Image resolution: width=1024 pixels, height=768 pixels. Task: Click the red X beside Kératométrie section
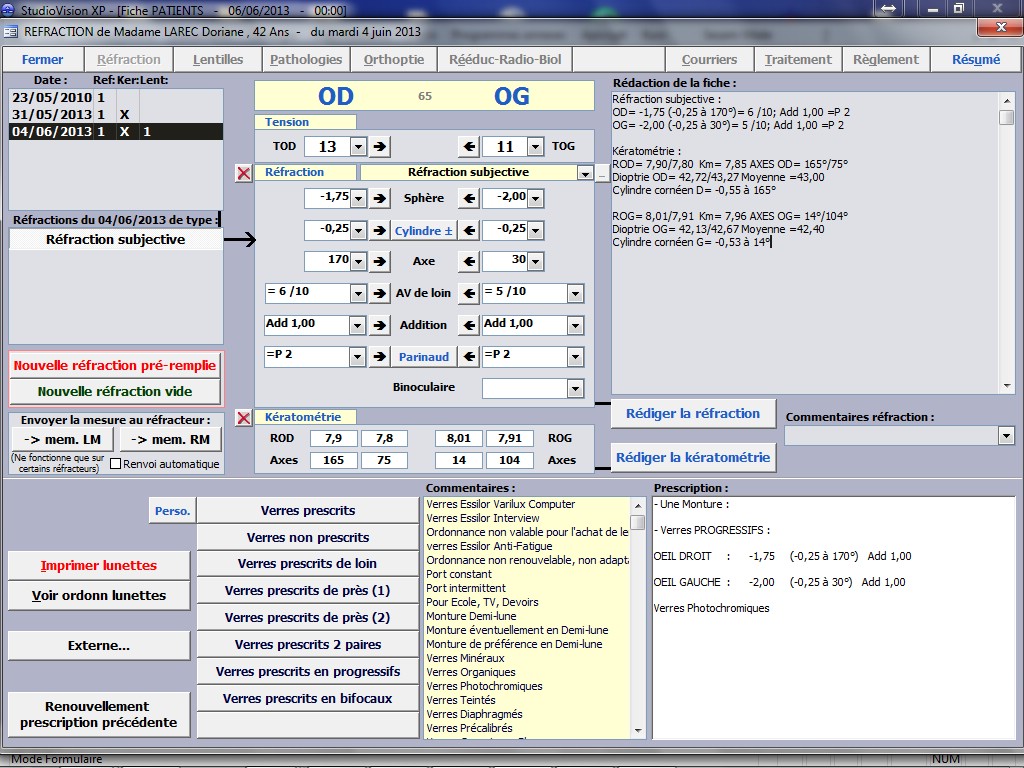click(243, 417)
